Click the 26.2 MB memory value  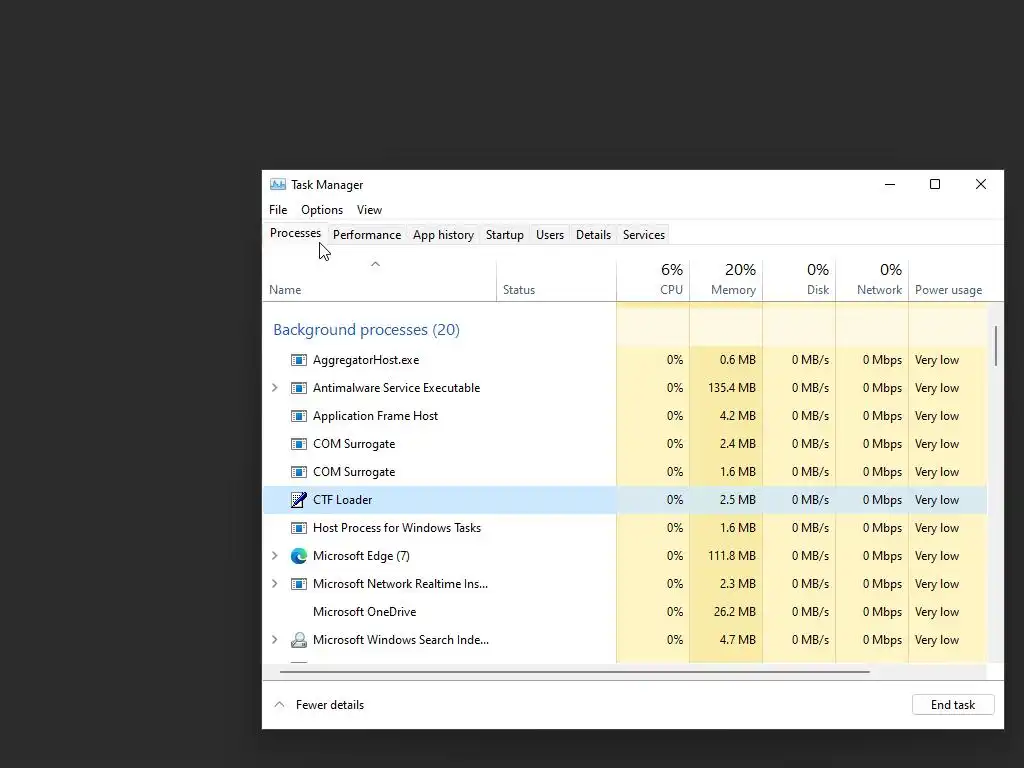pyautogui.click(x=735, y=612)
